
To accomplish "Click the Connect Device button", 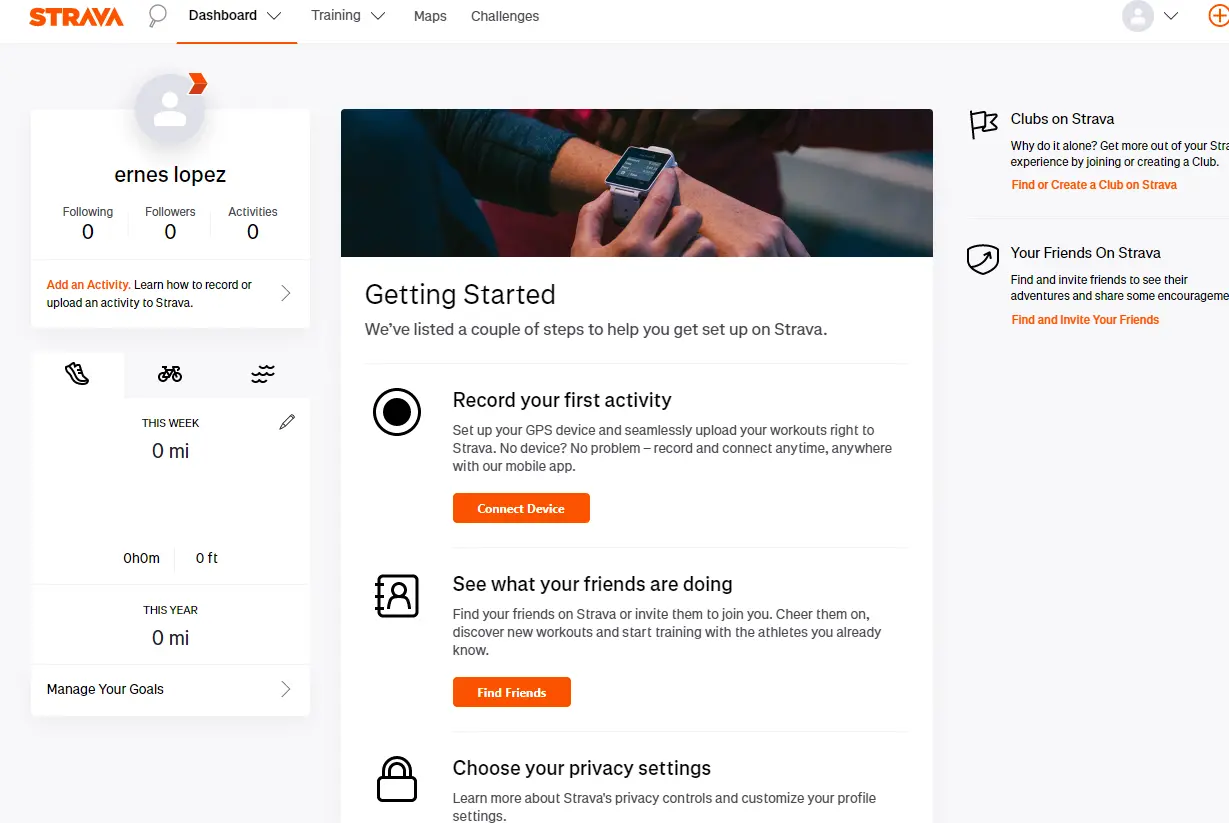I will point(521,508).
